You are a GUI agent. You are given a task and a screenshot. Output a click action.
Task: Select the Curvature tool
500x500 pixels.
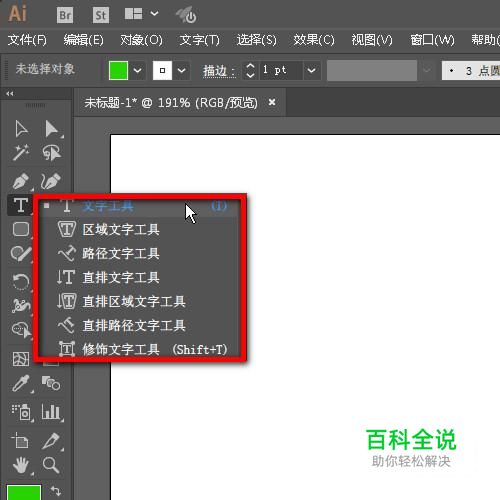coord(51,181)
